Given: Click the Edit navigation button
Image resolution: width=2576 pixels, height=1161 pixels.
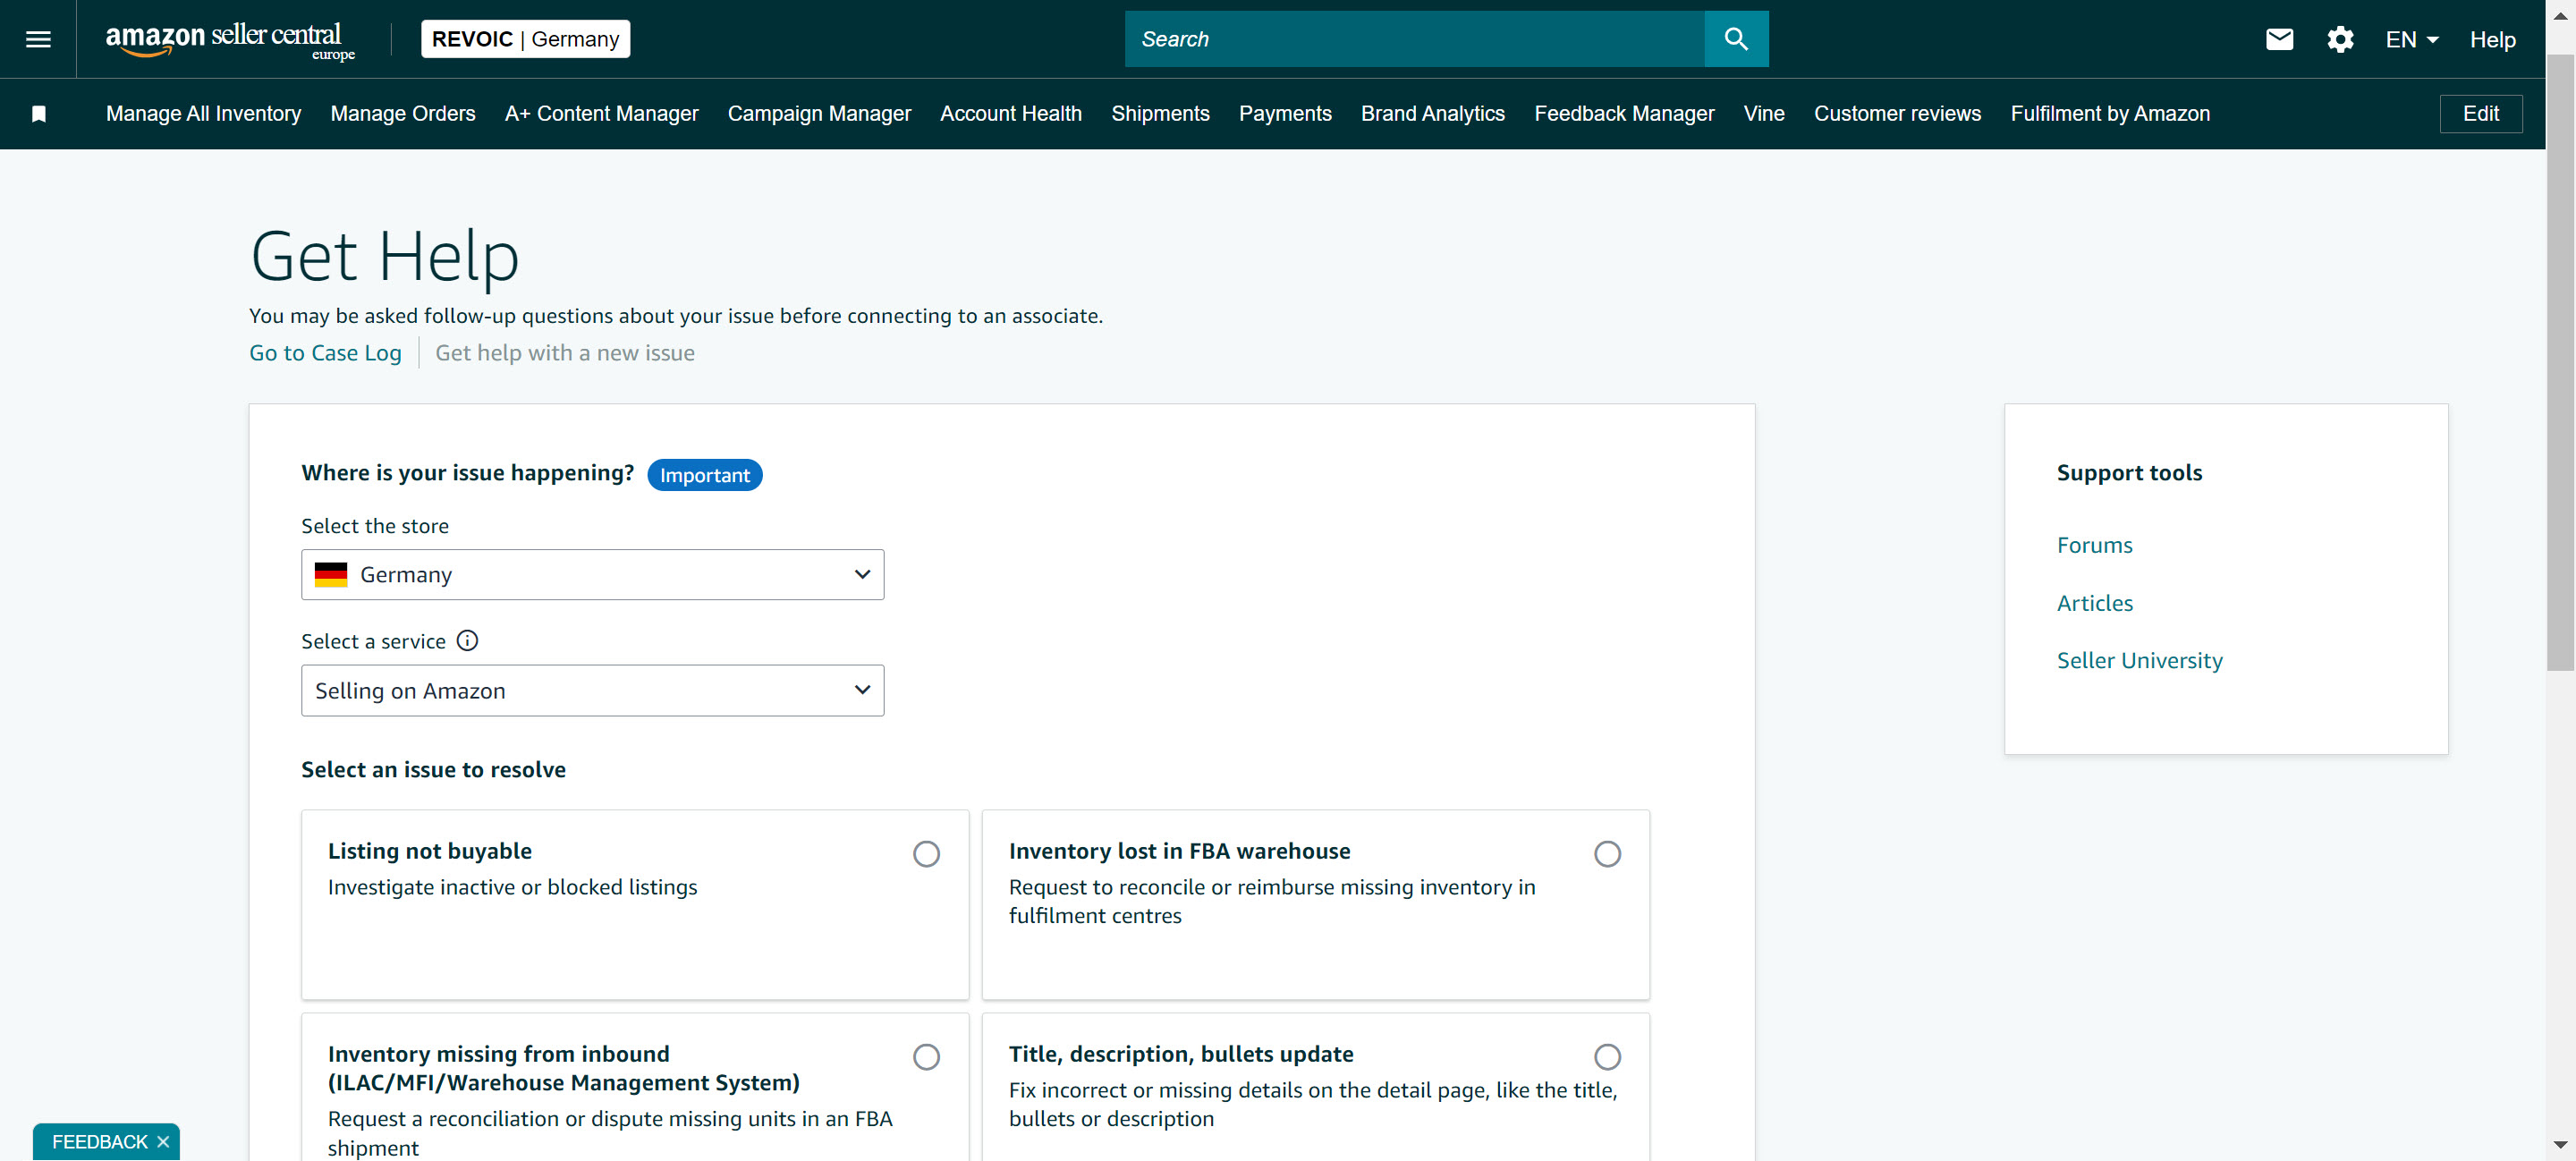Looking at the screenshot, I should pyautogui.click(x=2480, y=114).
